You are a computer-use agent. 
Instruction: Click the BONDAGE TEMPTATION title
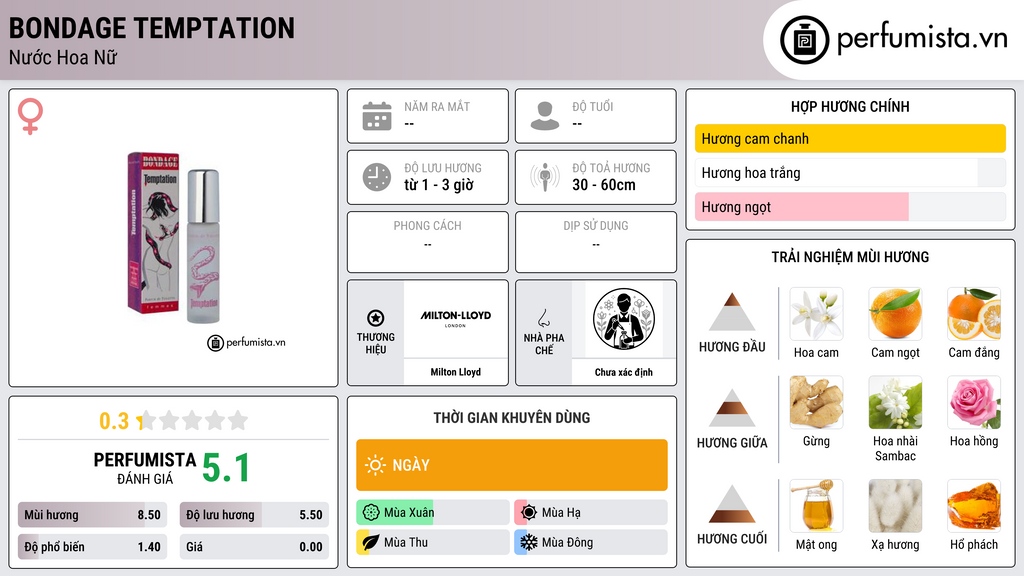152,28
